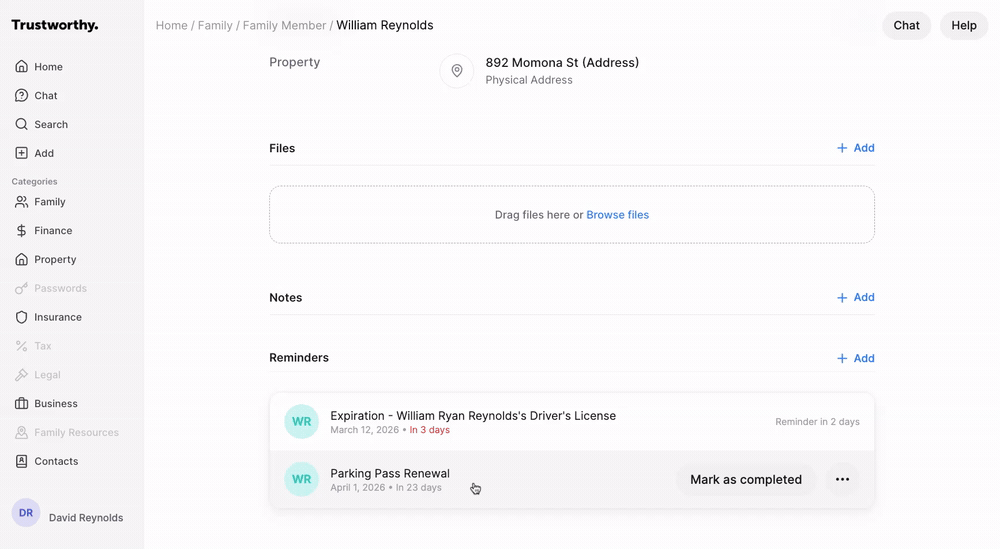
Task: Open the Driver's License expiration reminder
Action: 473,416
